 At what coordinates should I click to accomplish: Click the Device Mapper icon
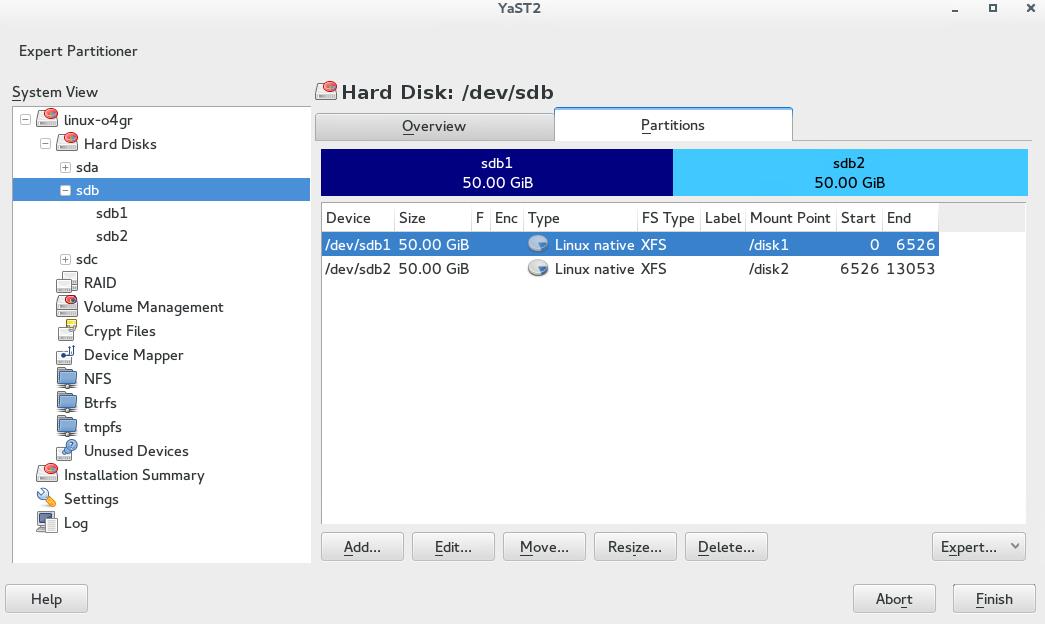click(66, 355)
